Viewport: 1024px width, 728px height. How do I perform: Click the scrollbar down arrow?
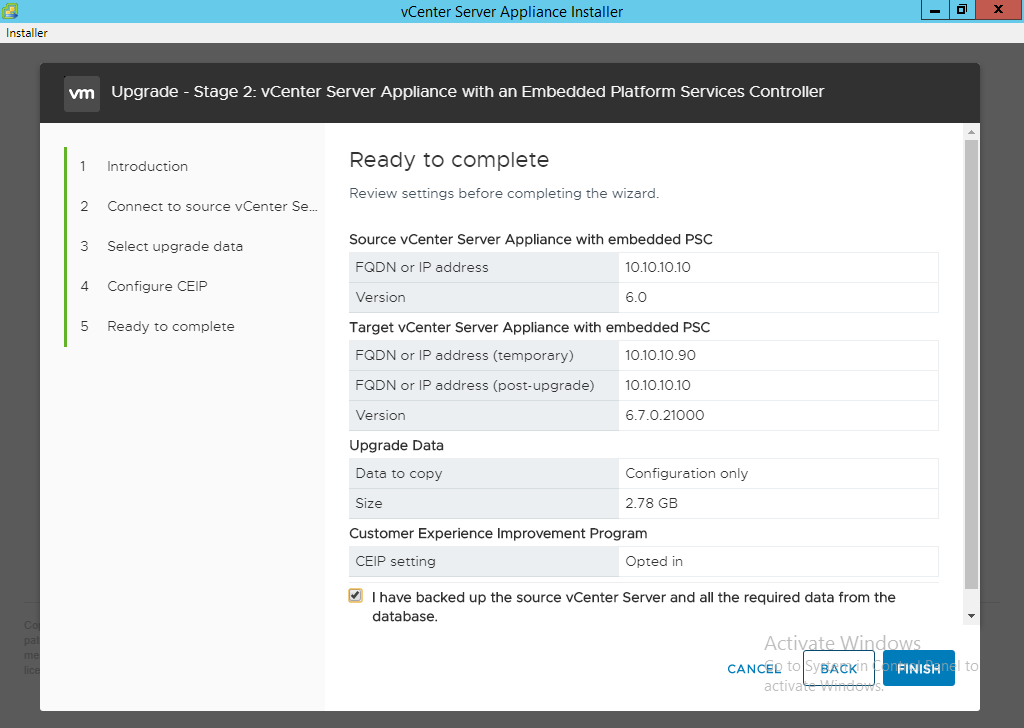971,616
